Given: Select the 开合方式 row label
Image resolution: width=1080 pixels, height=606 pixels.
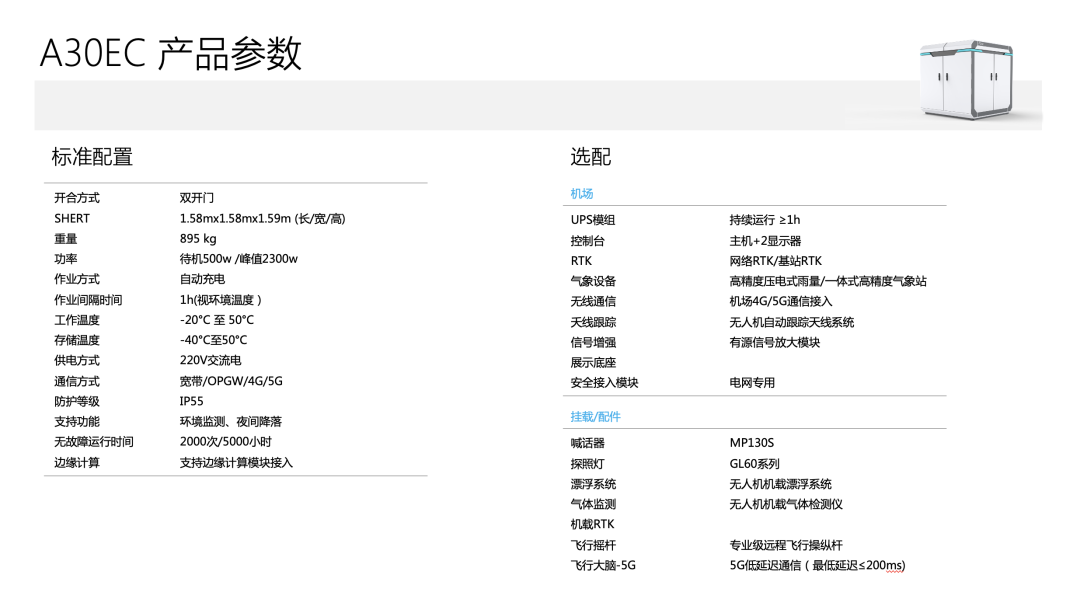Looking at the screenshot, I should point(77,198).
